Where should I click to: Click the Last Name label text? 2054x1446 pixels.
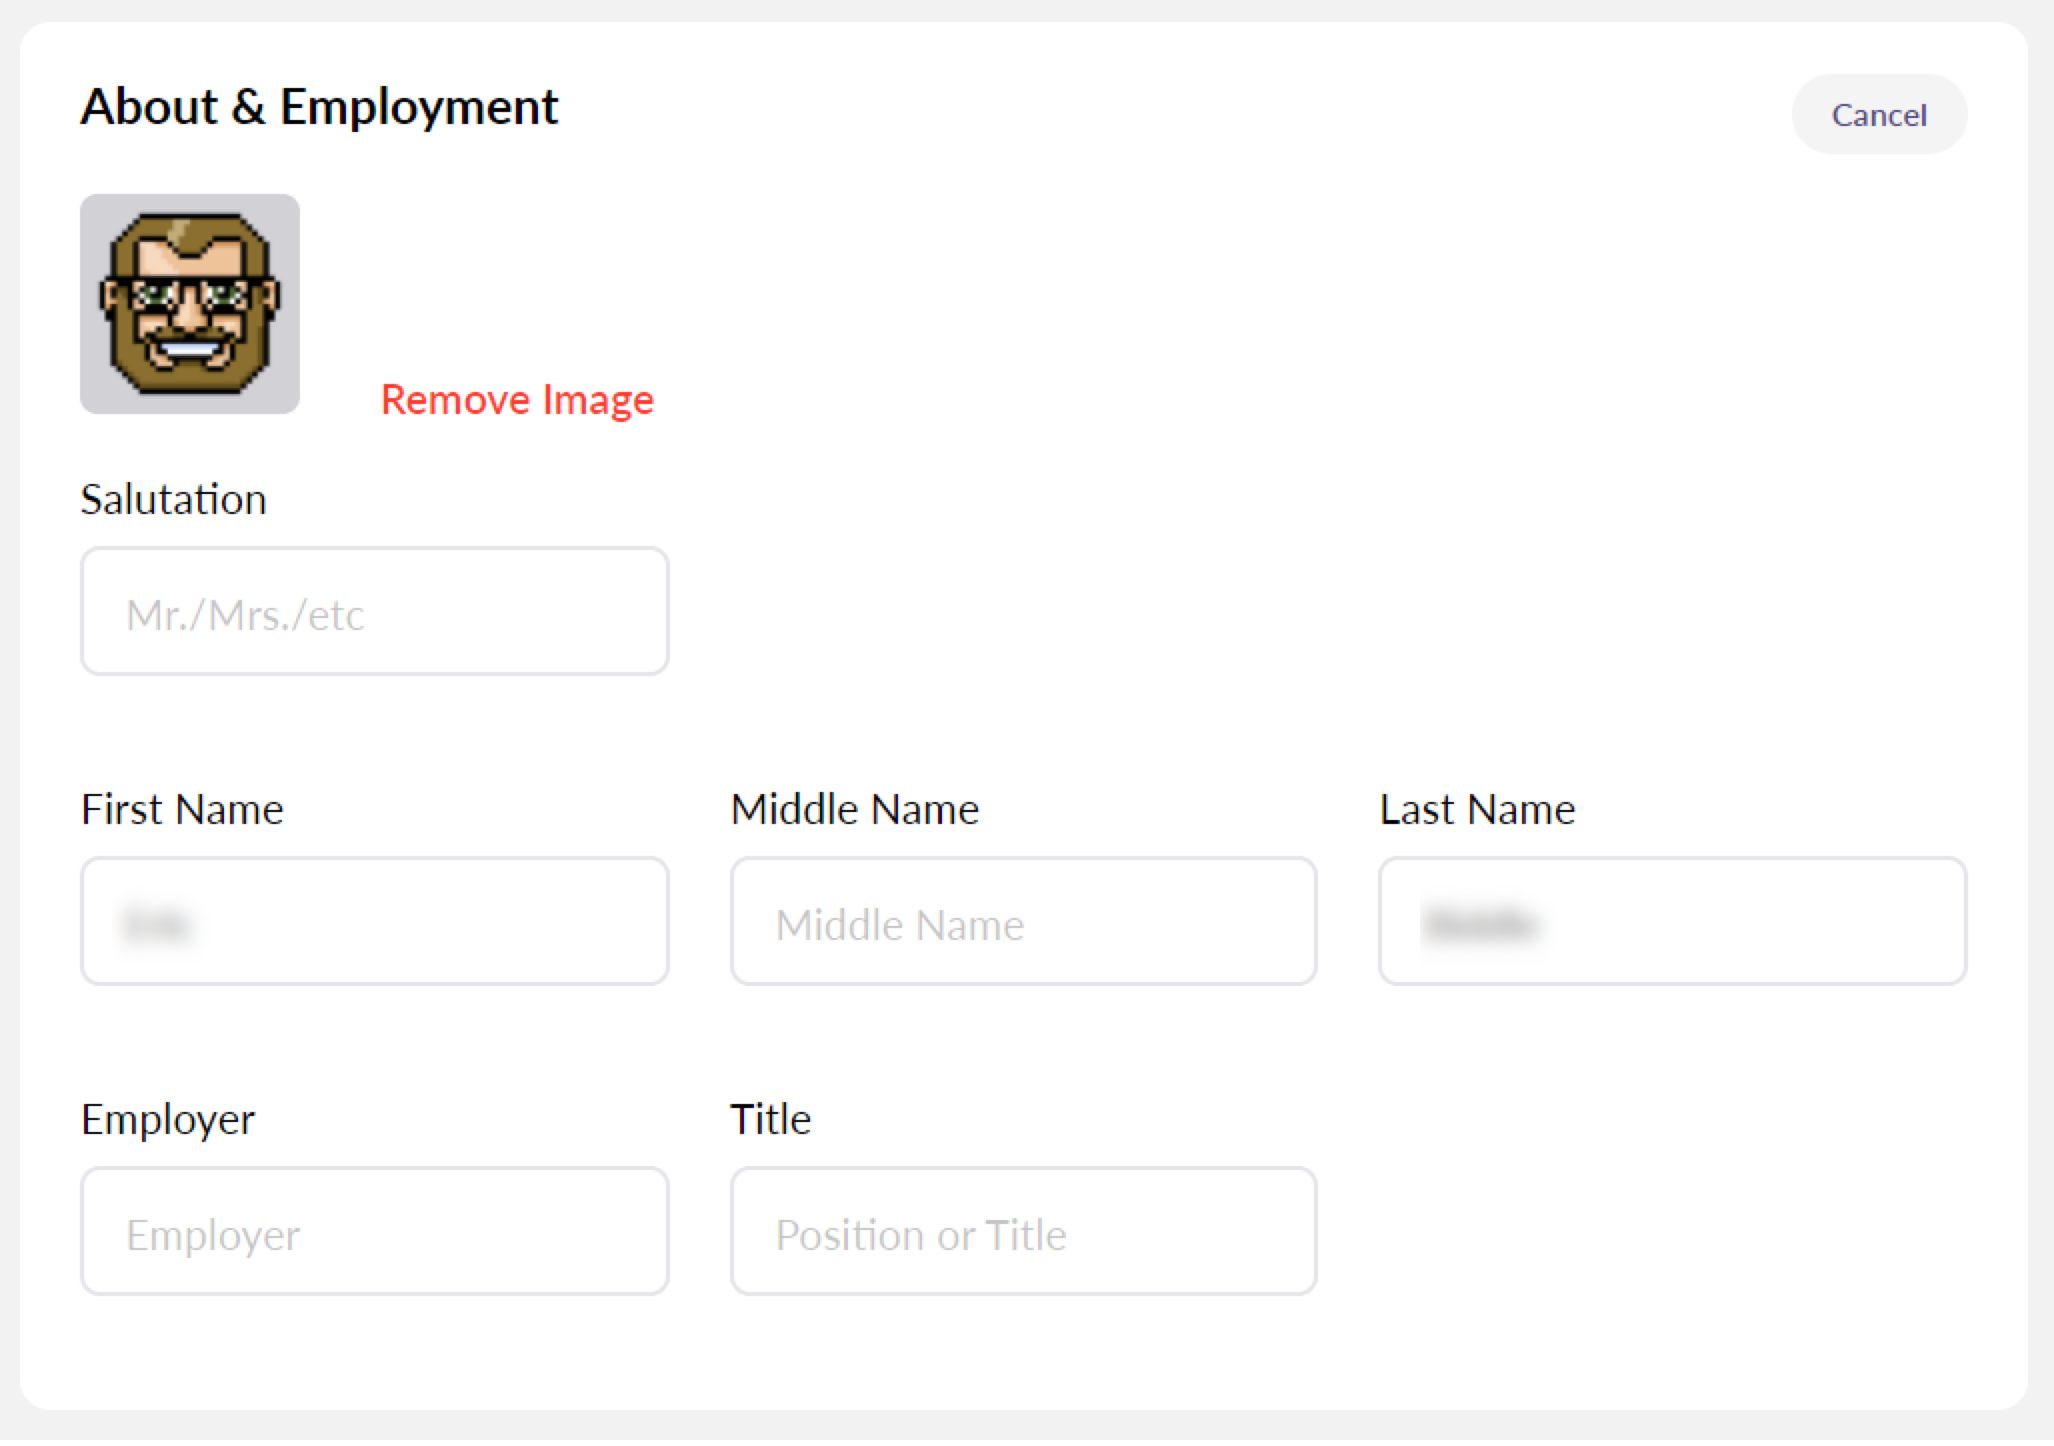click(1477, 809)
